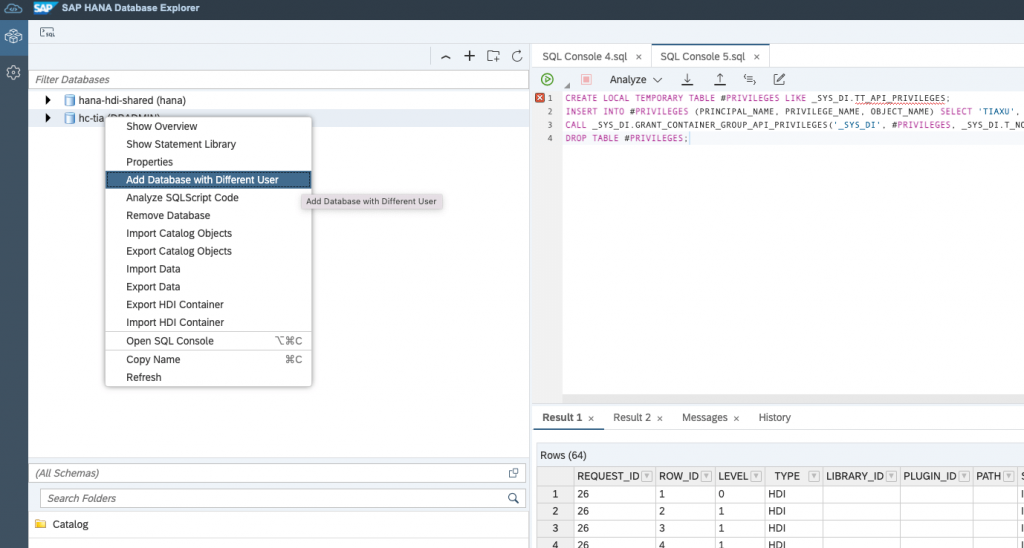The image size is (1024, 548).
Task: Expand the hana-hdi-shared (hana) node
Action: coord(48,100)
